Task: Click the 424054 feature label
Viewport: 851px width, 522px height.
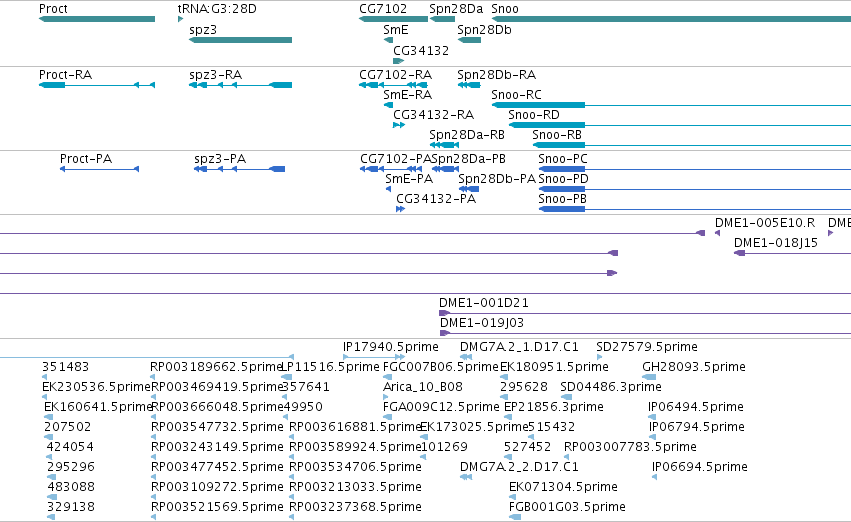Action: pyautogui.click(x=70, y=447)
